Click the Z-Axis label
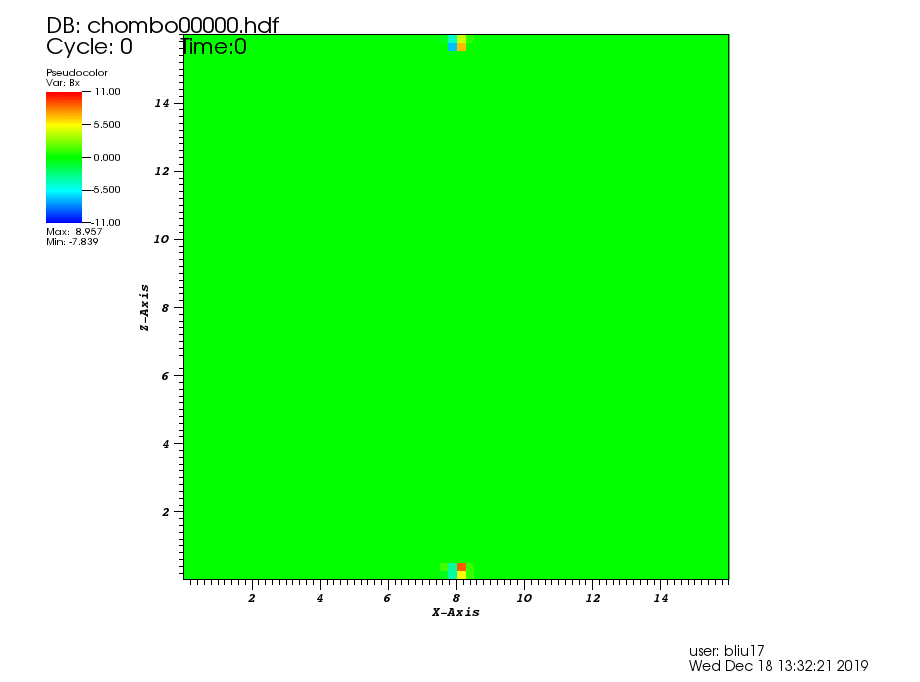 click(x=144, y=308)
